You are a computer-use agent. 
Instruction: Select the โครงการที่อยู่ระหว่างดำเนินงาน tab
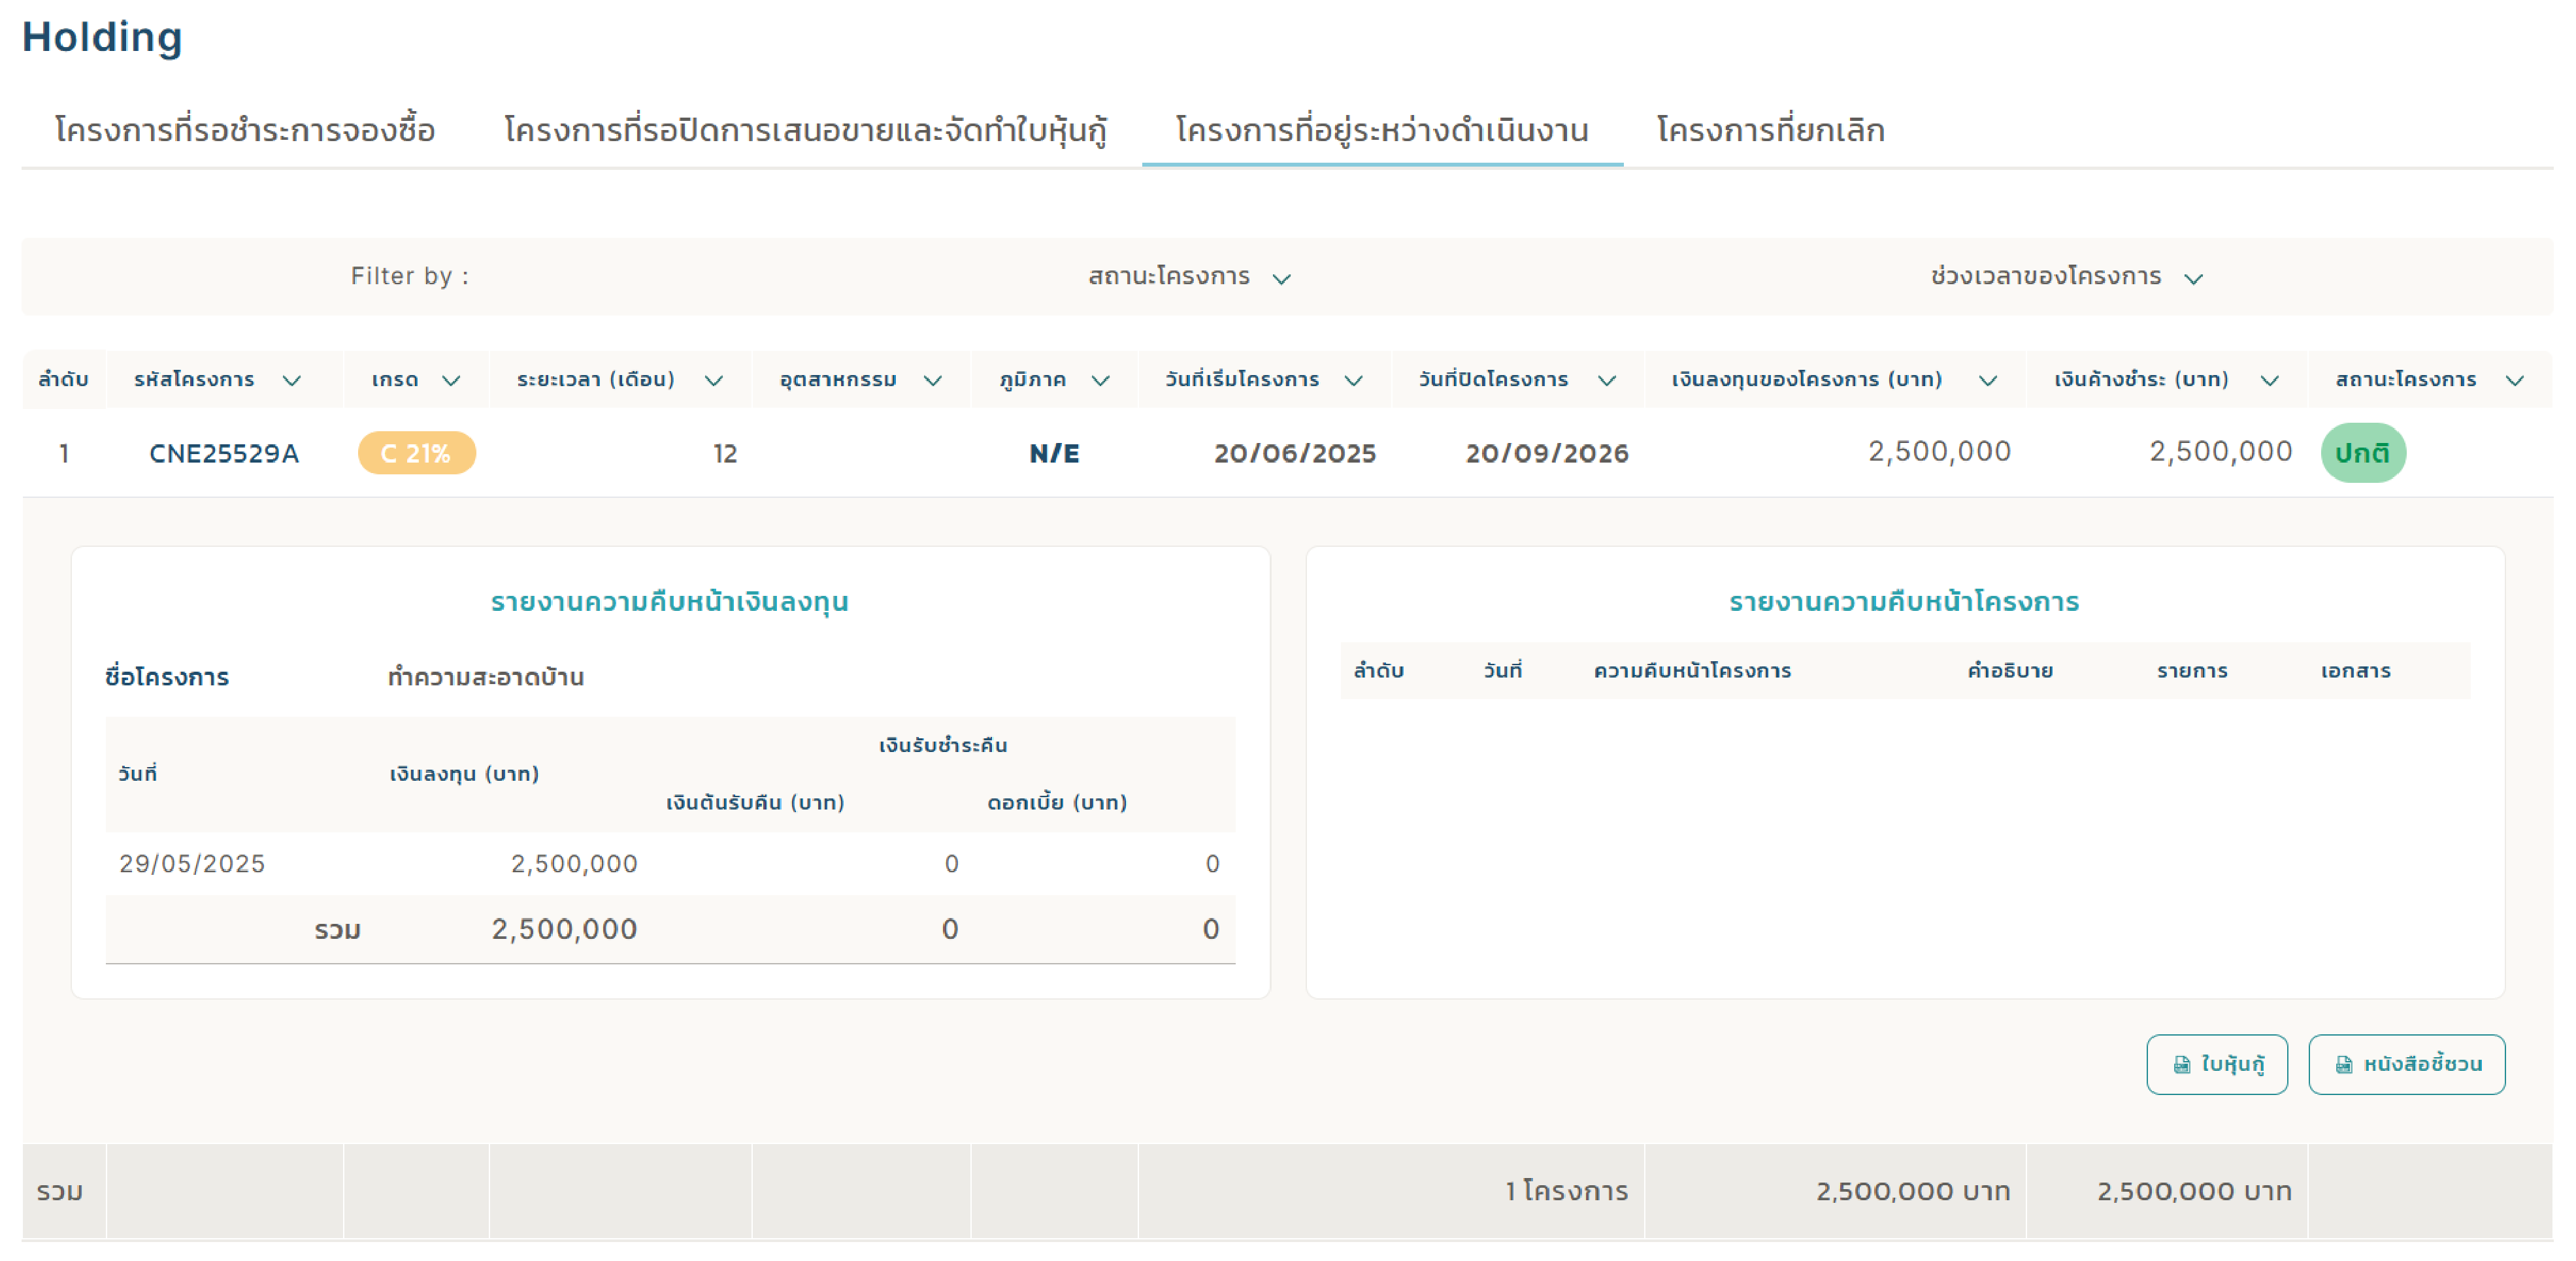tap(1382, 130)
